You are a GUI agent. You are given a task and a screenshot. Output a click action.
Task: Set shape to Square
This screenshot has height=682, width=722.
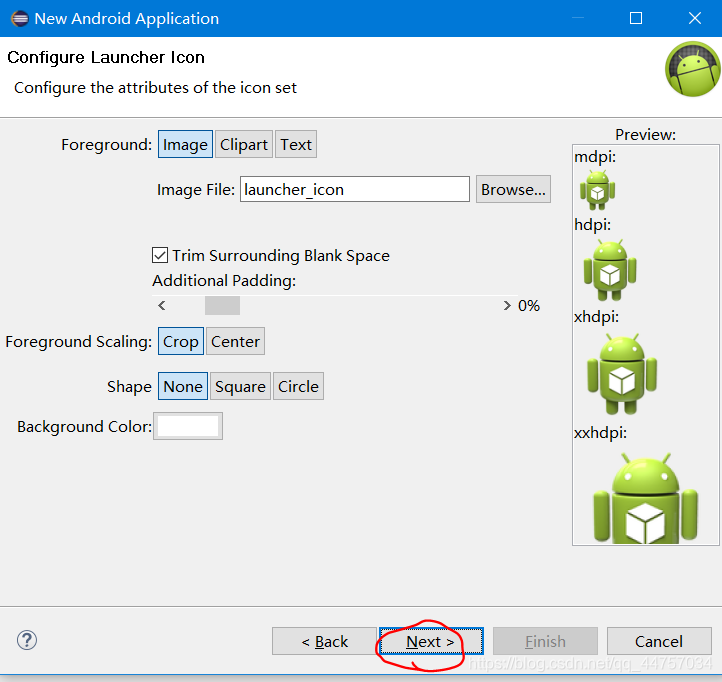tap(240, 386)
